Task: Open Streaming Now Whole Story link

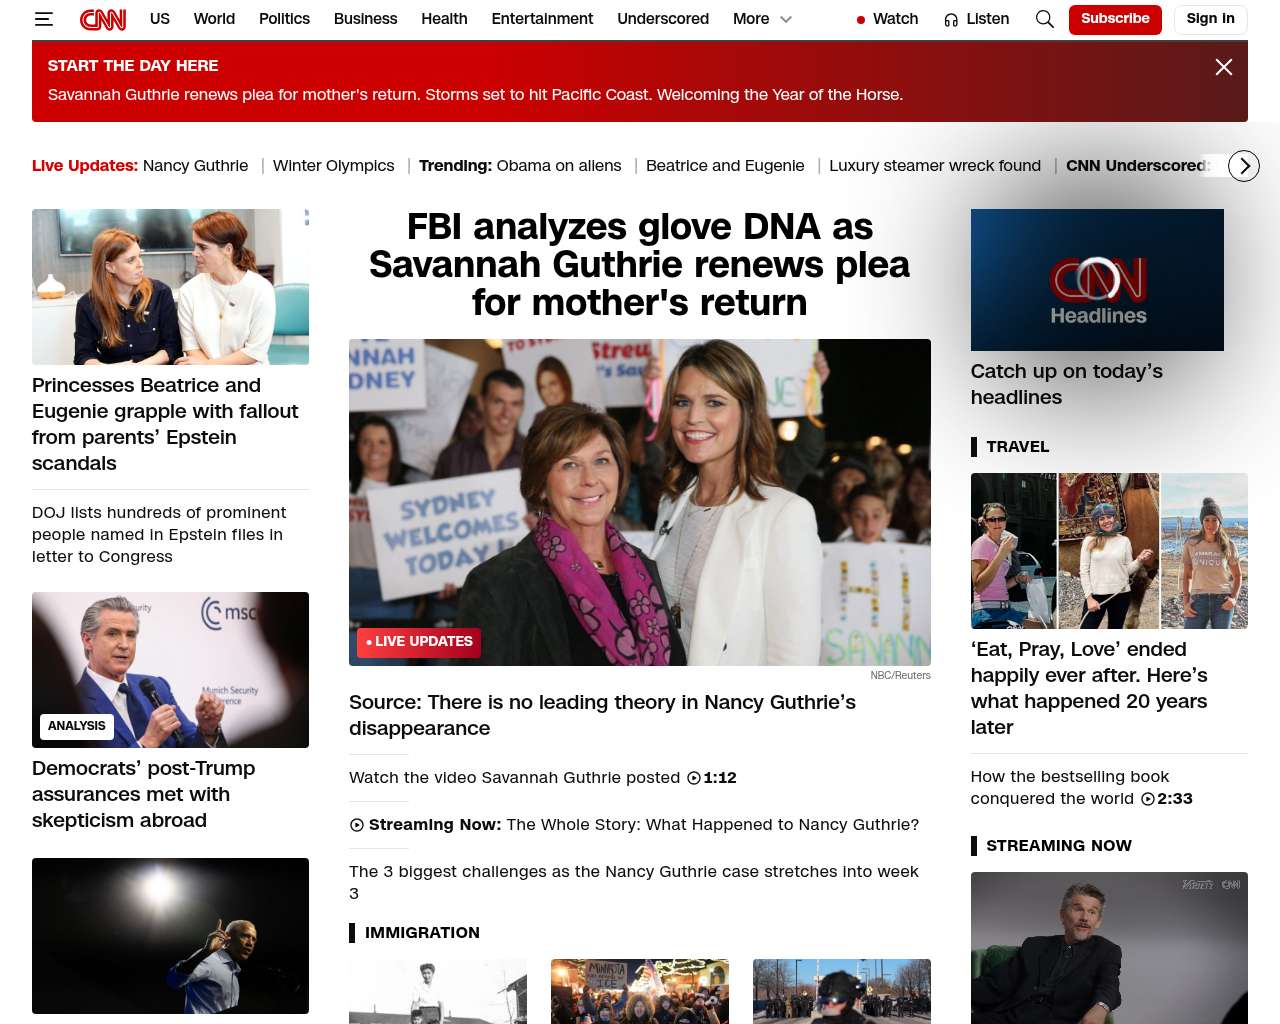Action: (x=634, y=825)
